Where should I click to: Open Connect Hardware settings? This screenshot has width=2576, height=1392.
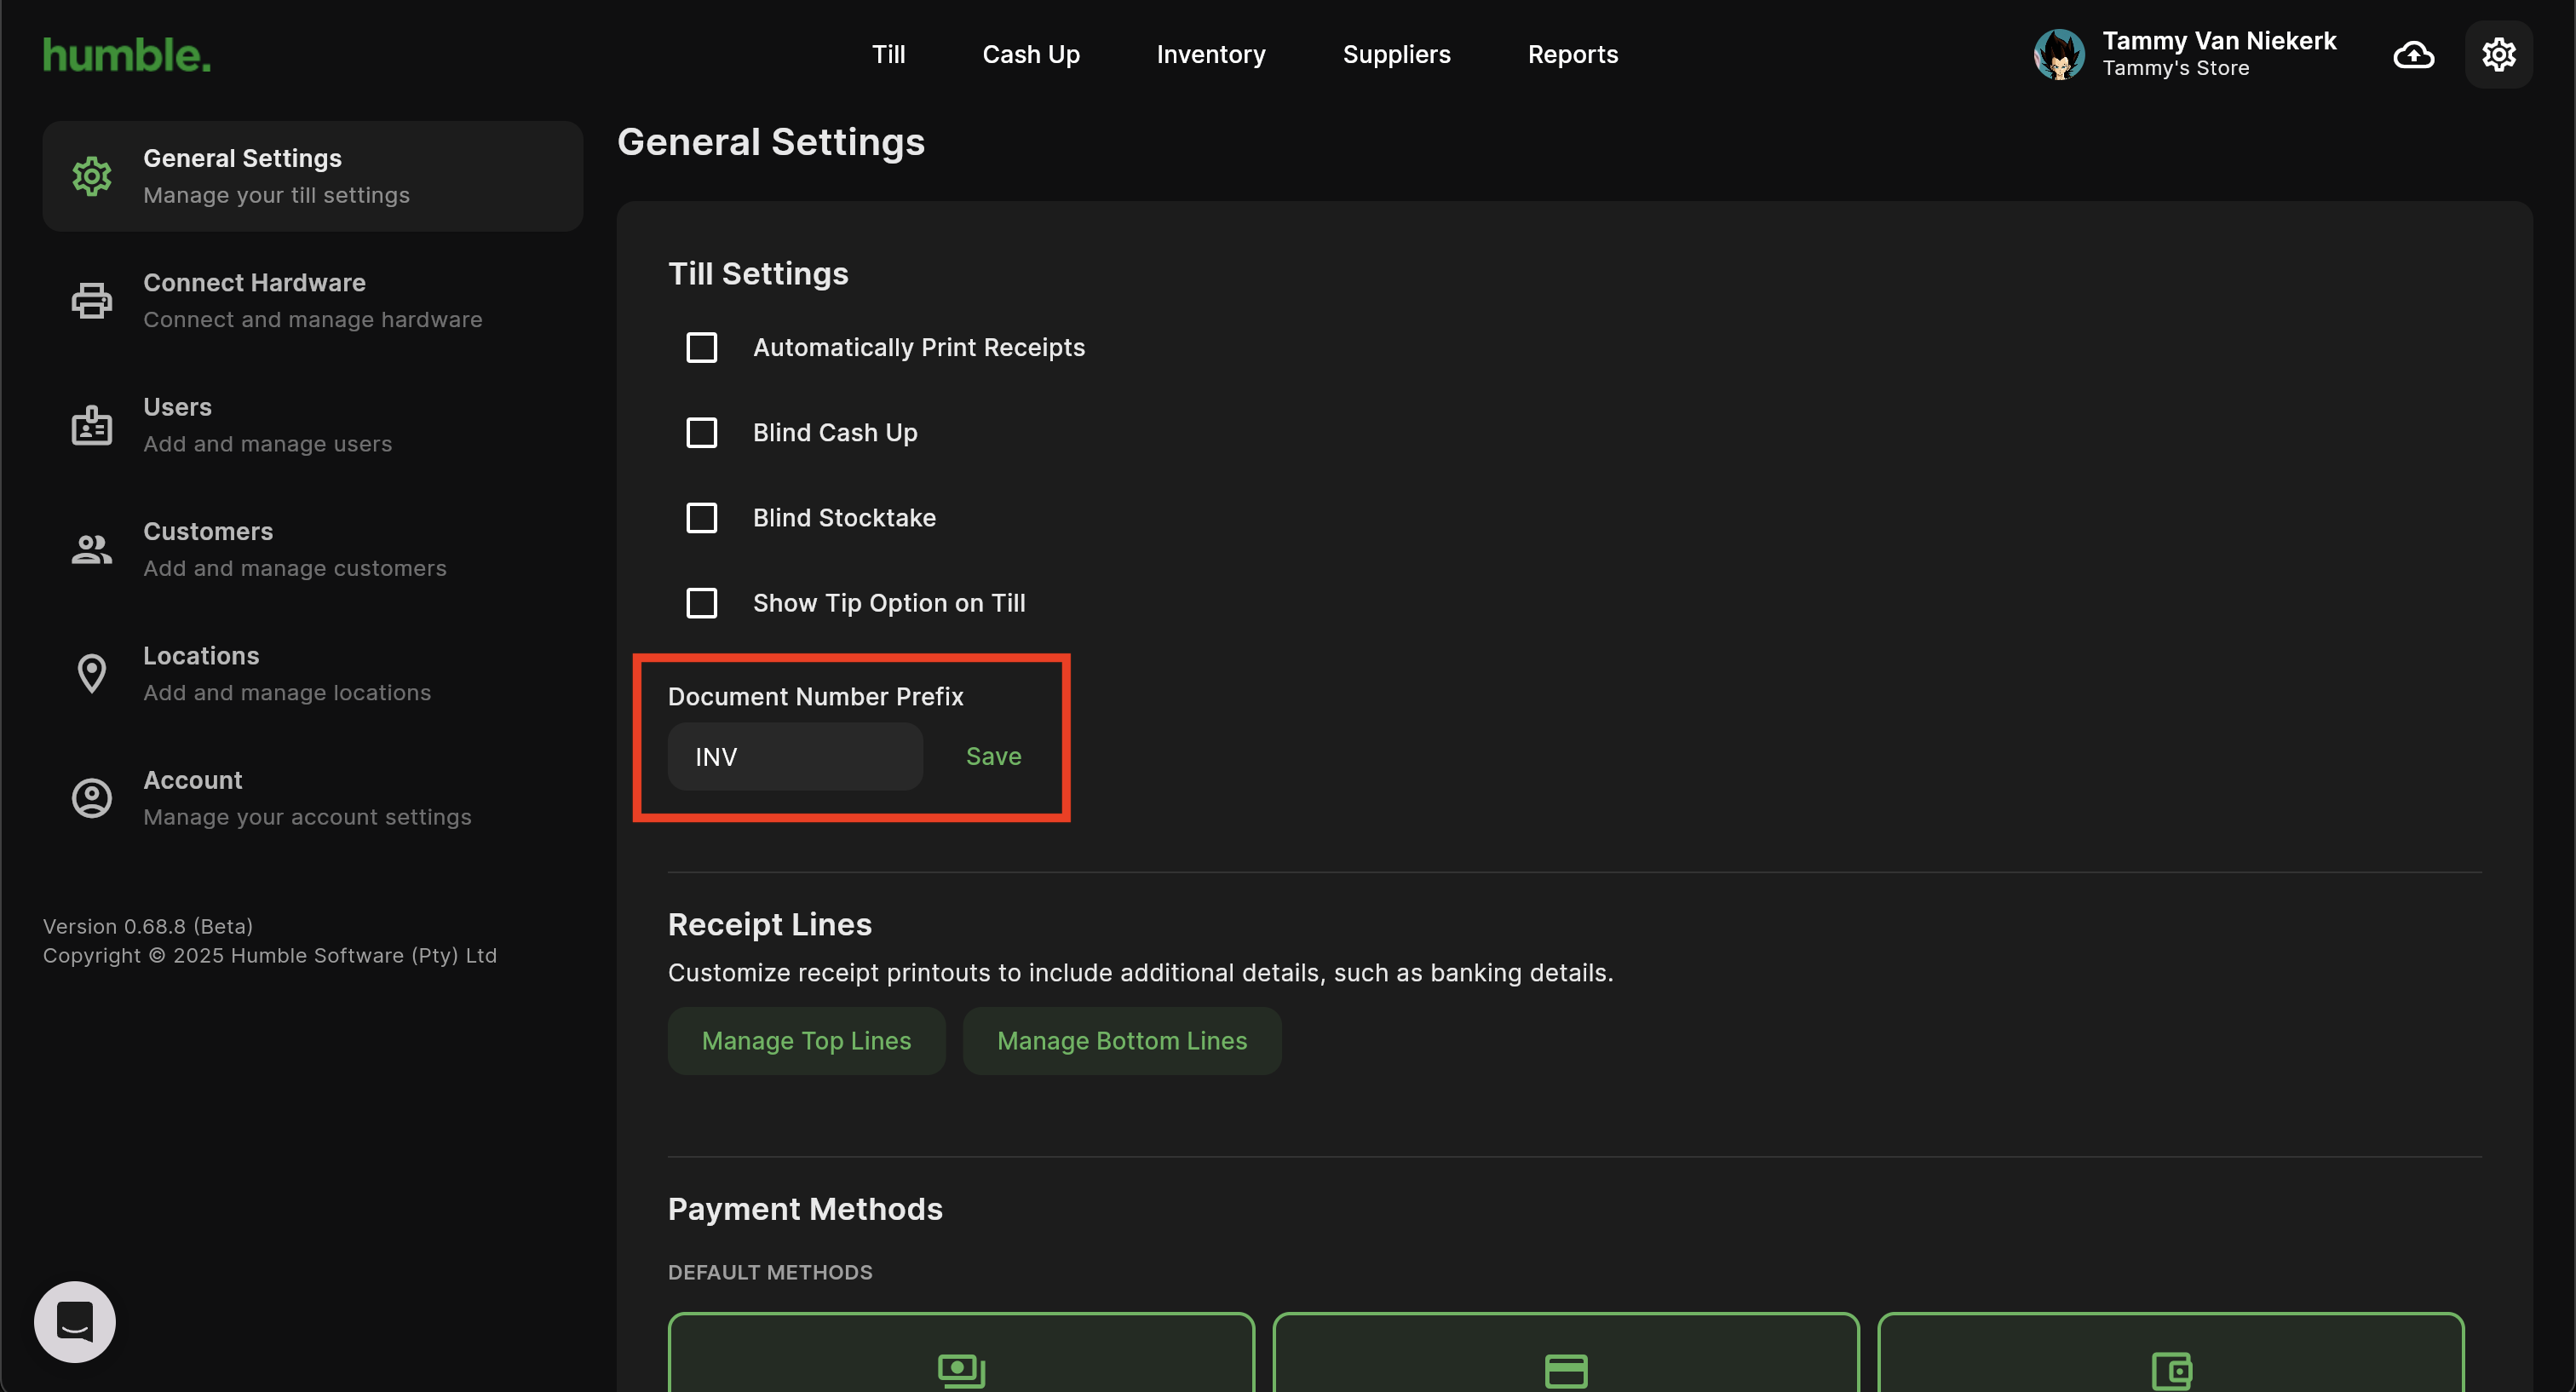click(313, 300)
